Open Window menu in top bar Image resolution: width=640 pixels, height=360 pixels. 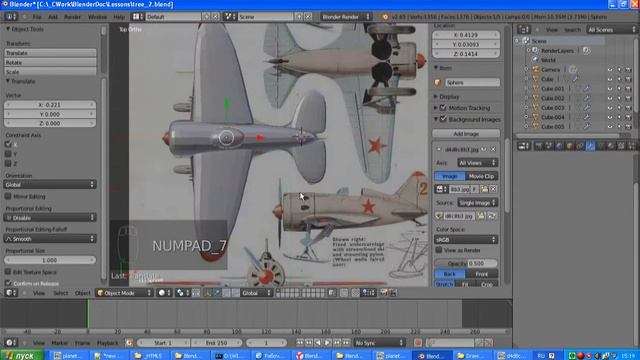97,17
